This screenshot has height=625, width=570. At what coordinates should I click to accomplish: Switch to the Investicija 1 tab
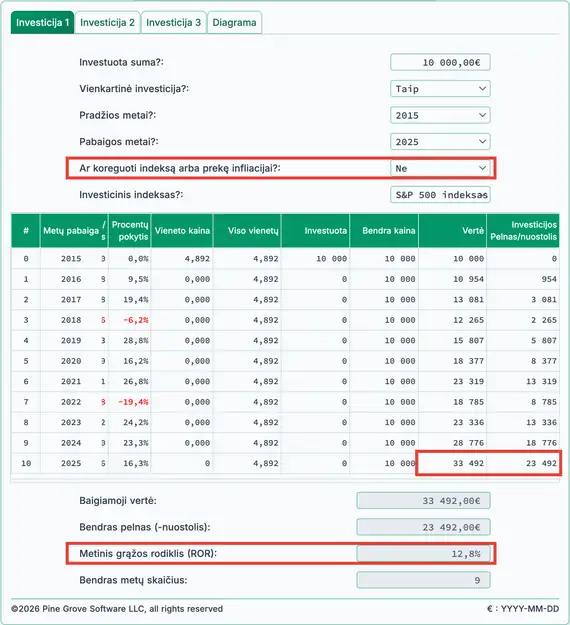(x=42, y=22)
